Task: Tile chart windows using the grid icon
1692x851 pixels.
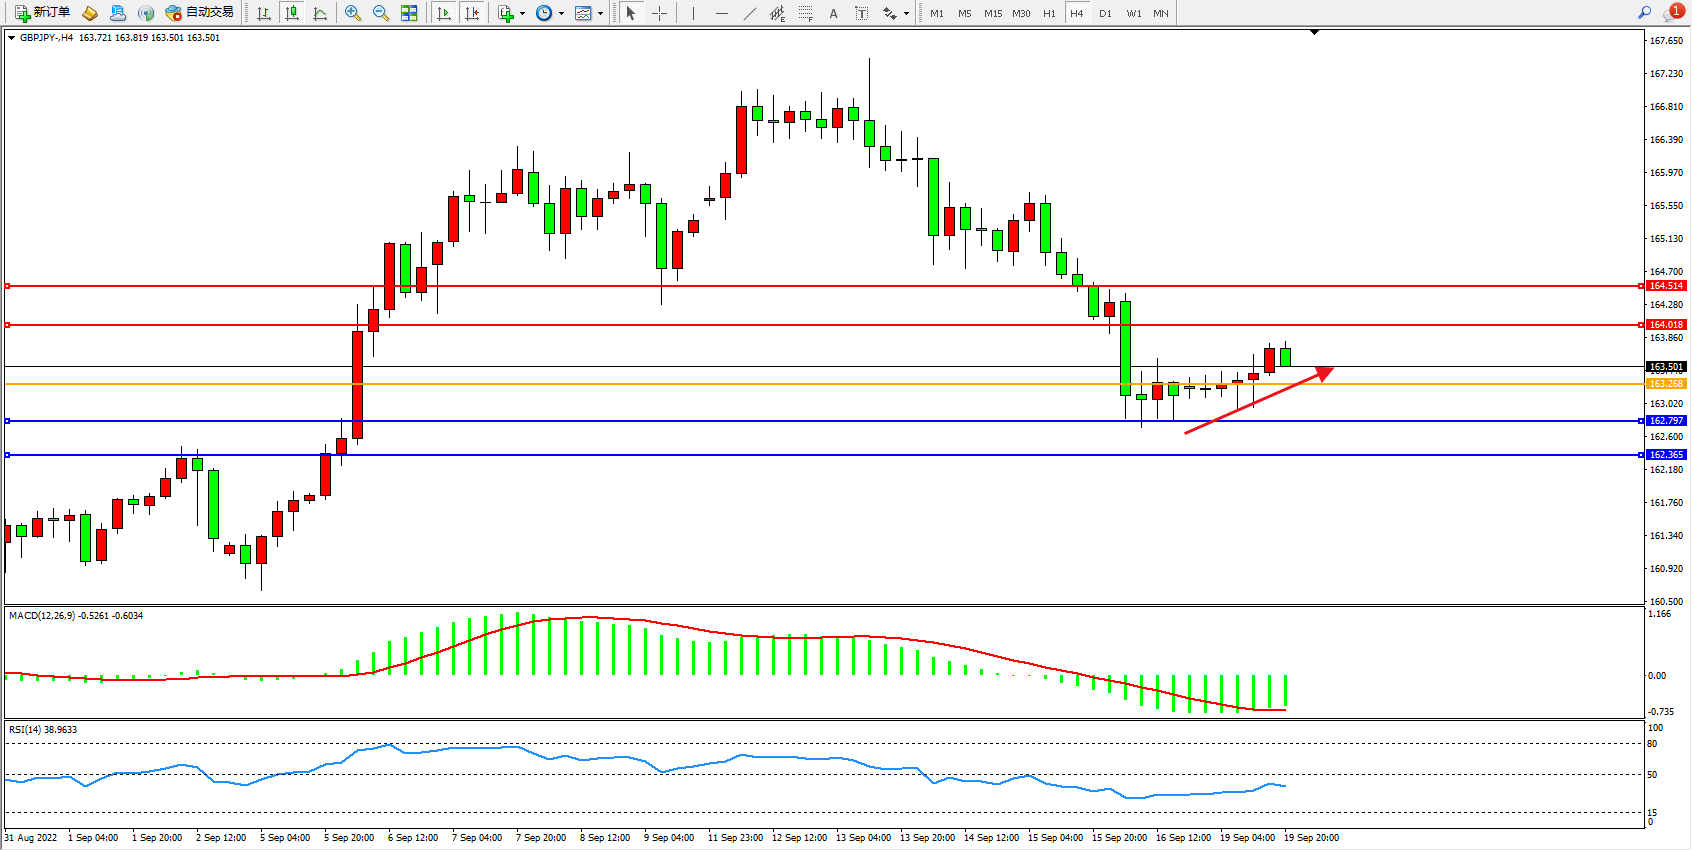Action: tap(409, 13)
